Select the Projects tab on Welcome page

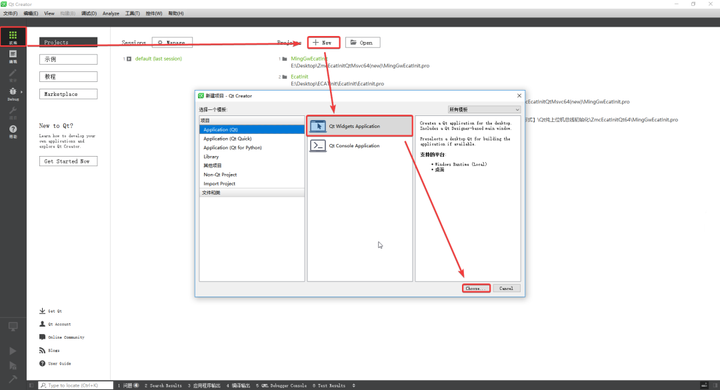click(x=68, y=42)
